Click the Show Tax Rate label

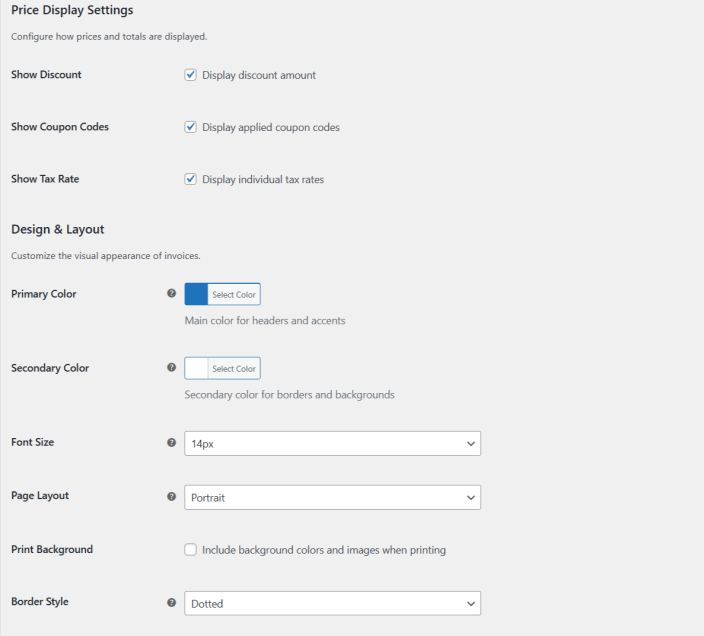(45, 179)
